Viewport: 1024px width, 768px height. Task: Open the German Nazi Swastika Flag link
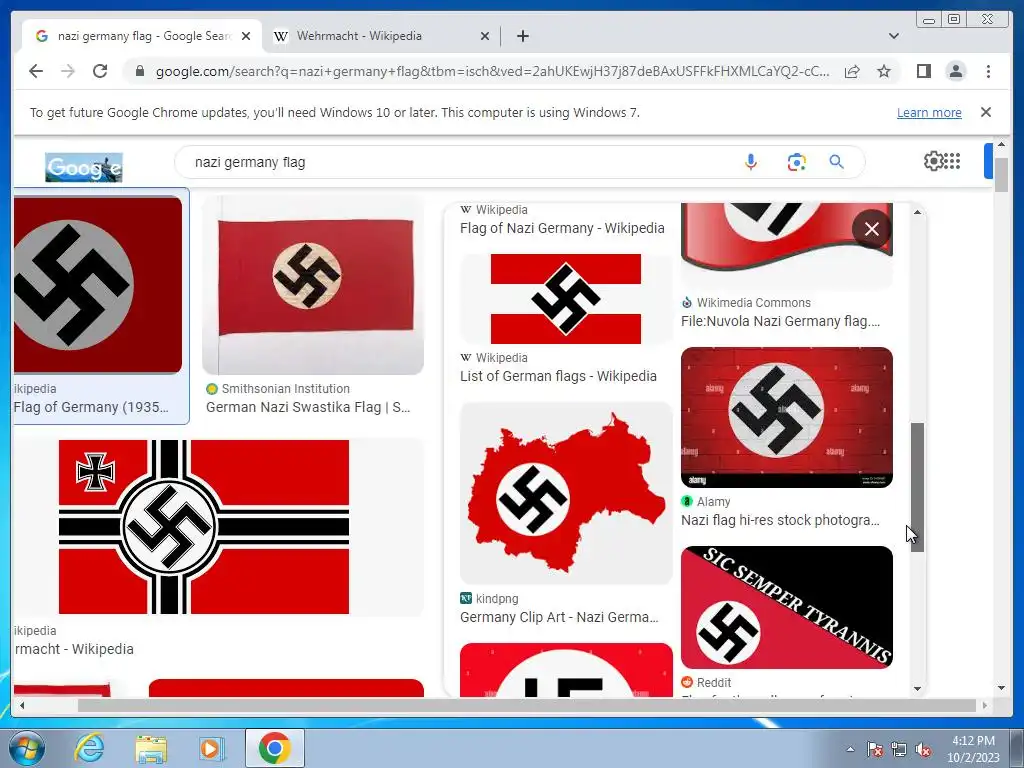(x=308, y=407)
